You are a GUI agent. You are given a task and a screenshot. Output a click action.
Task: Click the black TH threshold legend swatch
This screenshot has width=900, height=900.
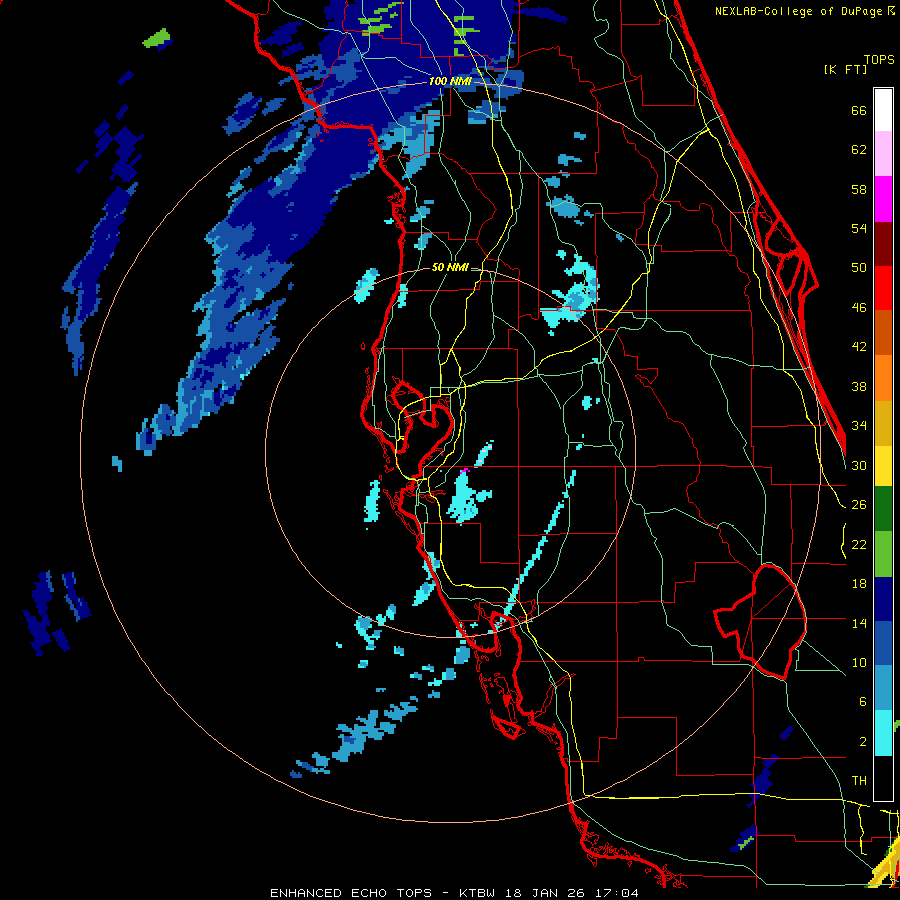(x=883, y=778)
